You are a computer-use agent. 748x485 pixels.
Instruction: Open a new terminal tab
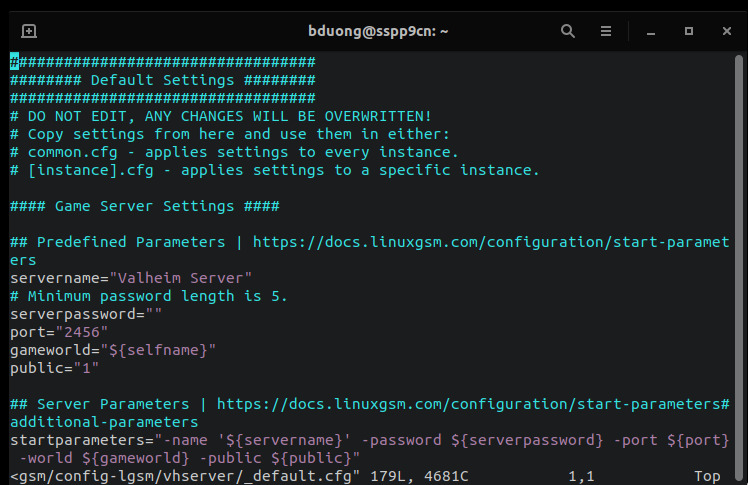[x=29, y=31]
